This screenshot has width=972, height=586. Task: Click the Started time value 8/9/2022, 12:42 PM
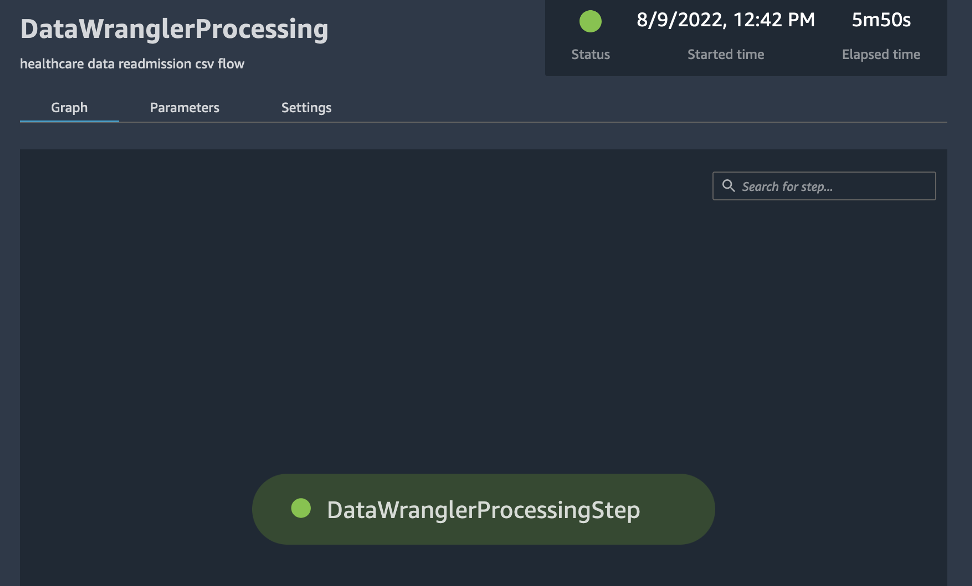725,19
